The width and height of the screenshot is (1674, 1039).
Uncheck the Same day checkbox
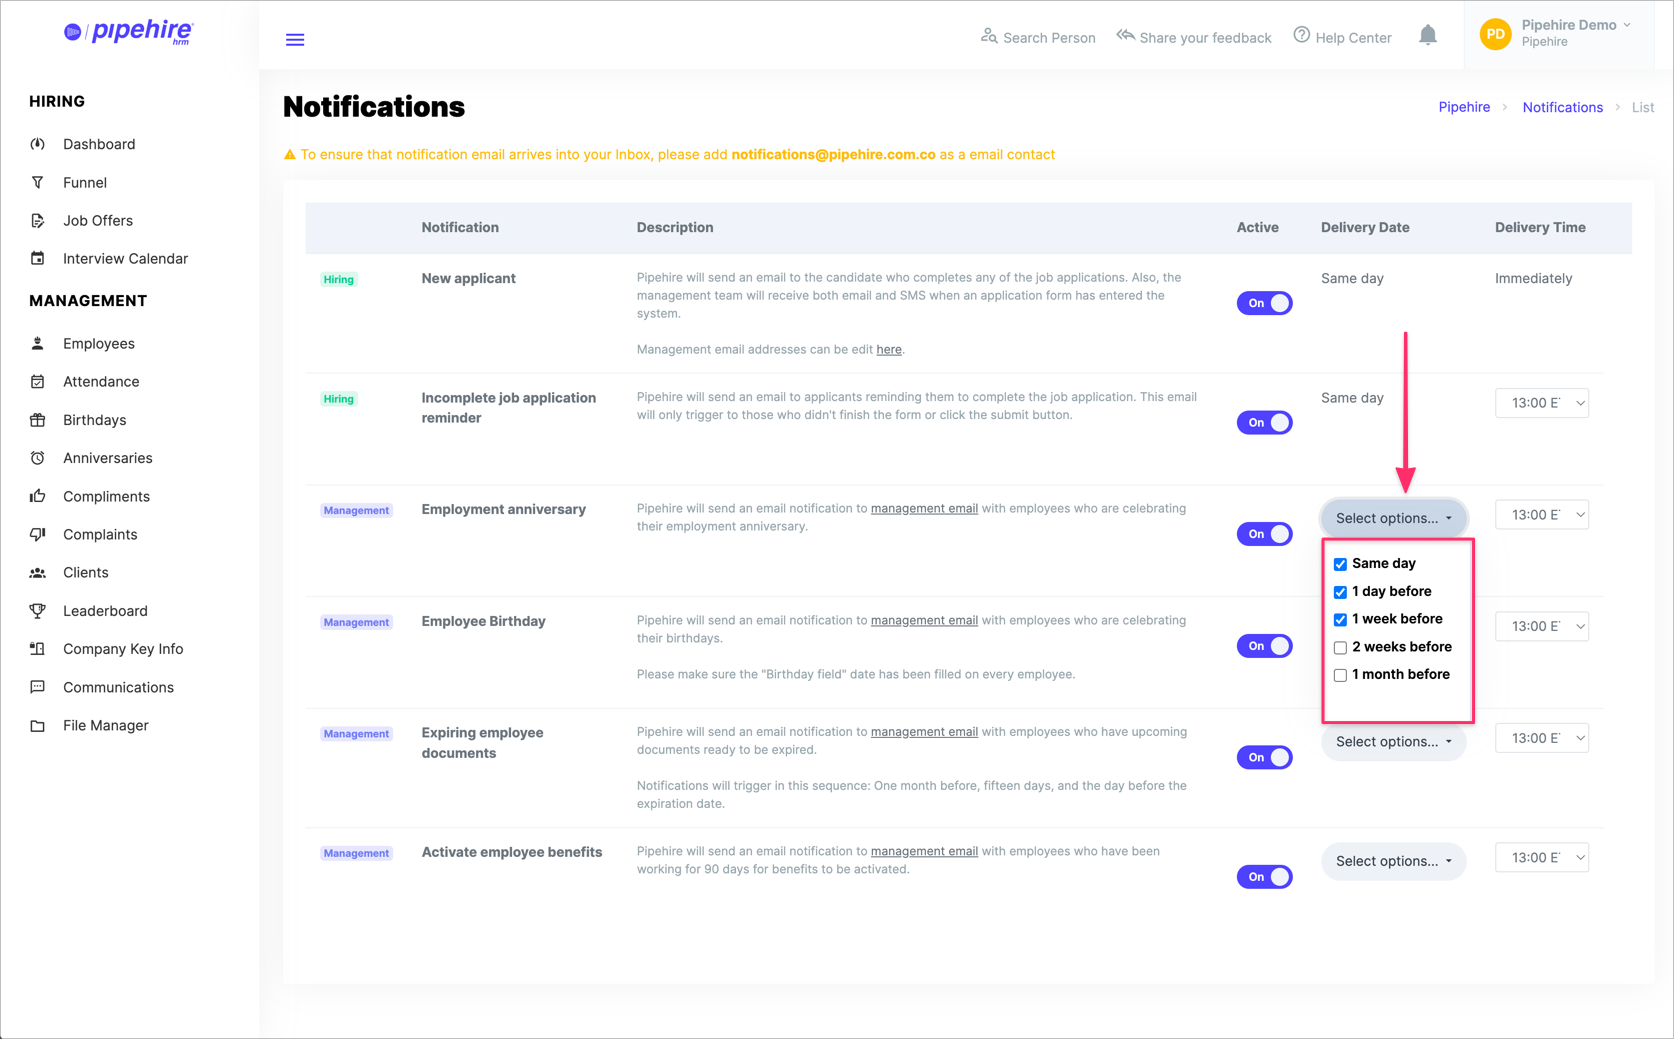(1340, 564)
